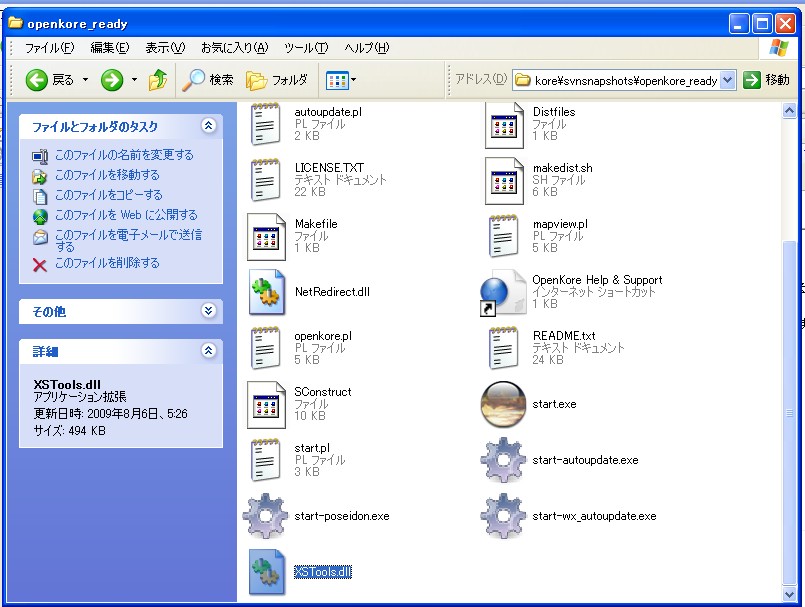Select the NetRedirect.dll icon
805x607 pixels.
pos(266,292)
